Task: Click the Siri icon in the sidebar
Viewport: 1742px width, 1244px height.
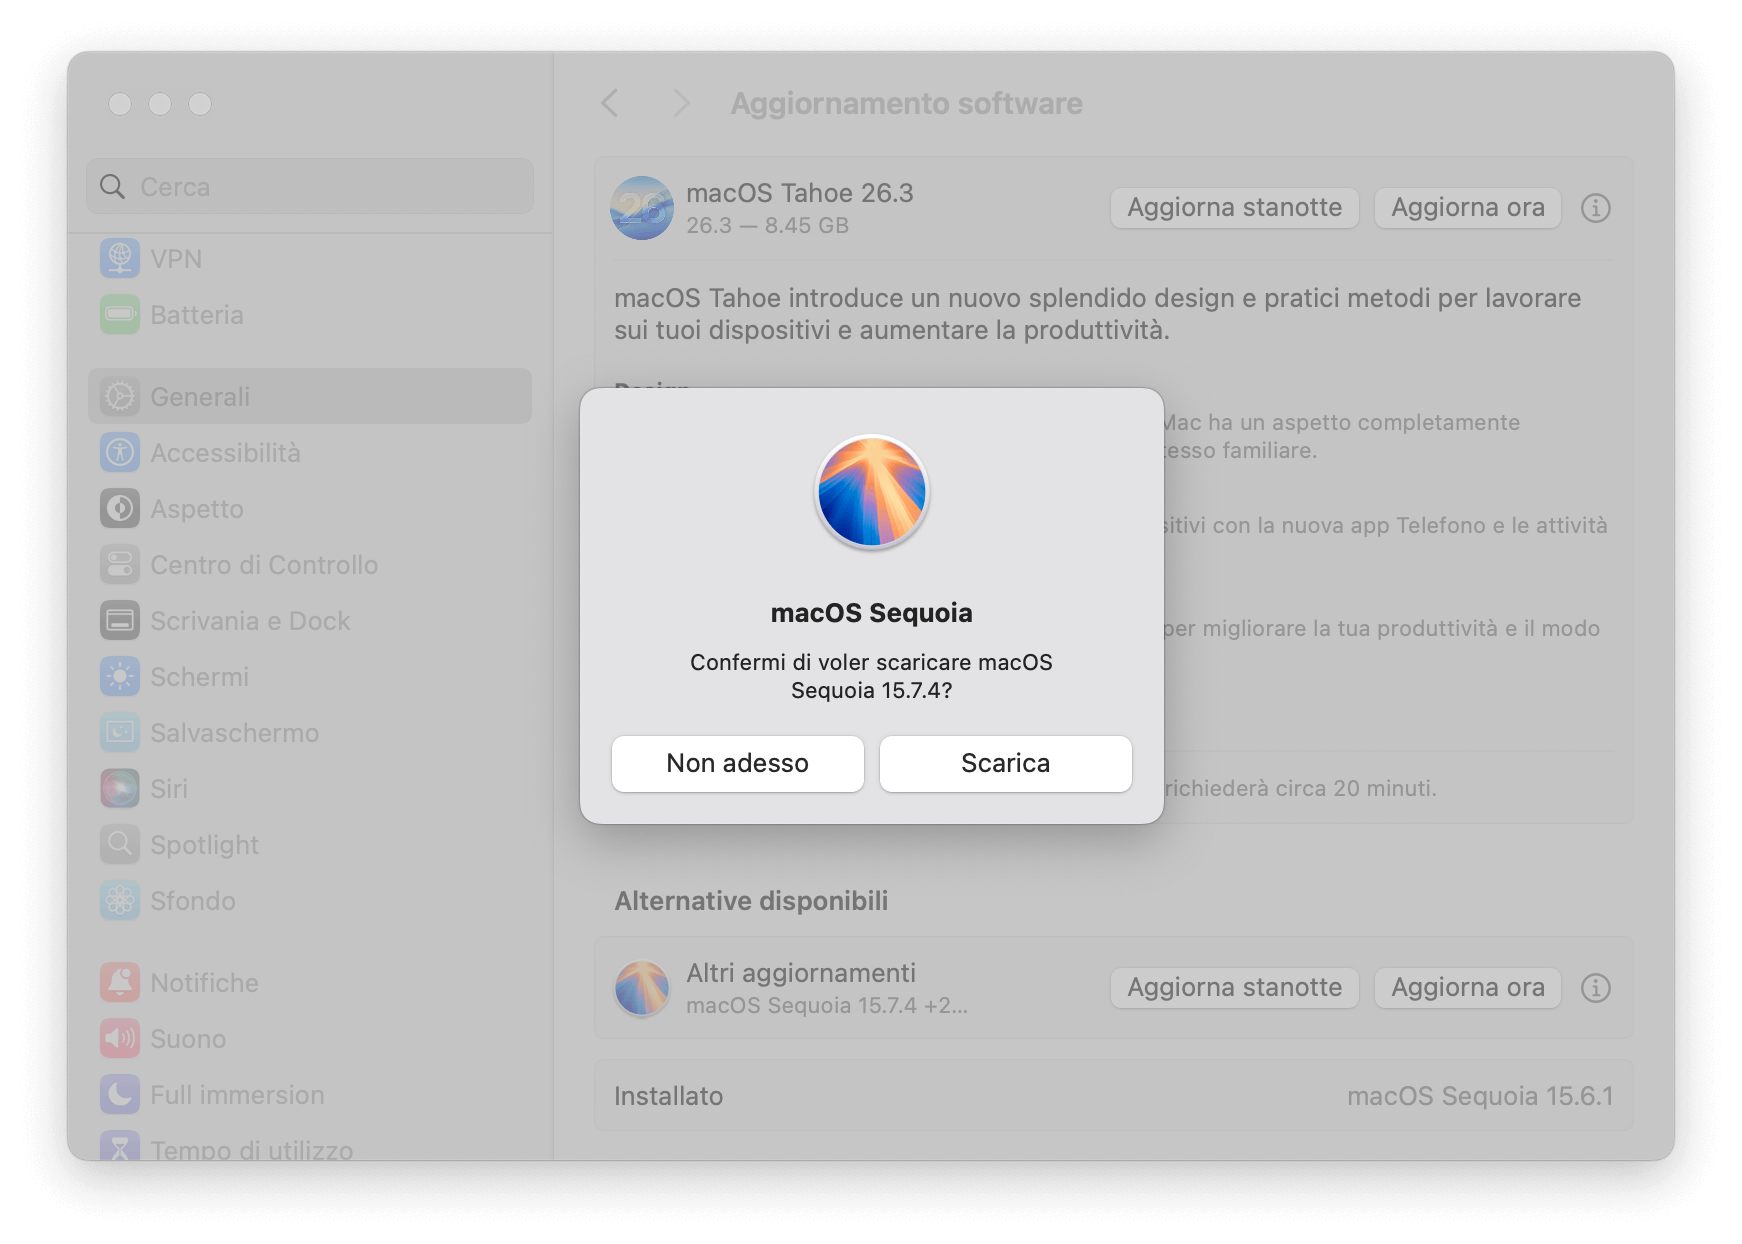Action: 120,788
